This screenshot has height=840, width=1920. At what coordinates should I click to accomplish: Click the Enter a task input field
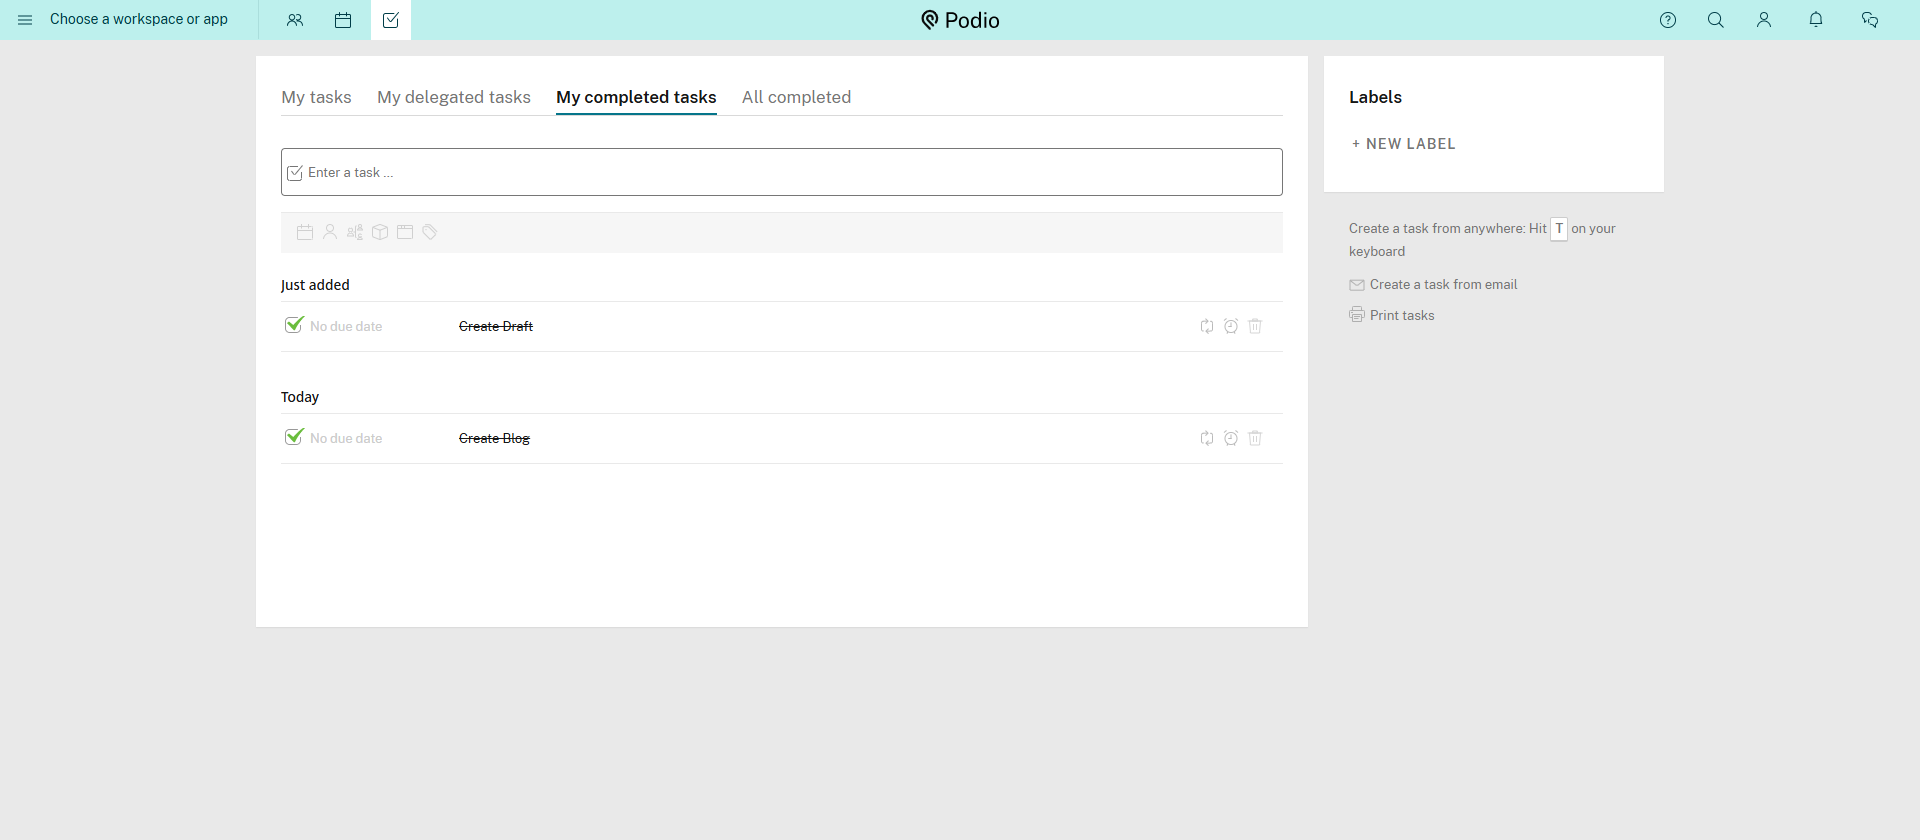click(780, 172)
